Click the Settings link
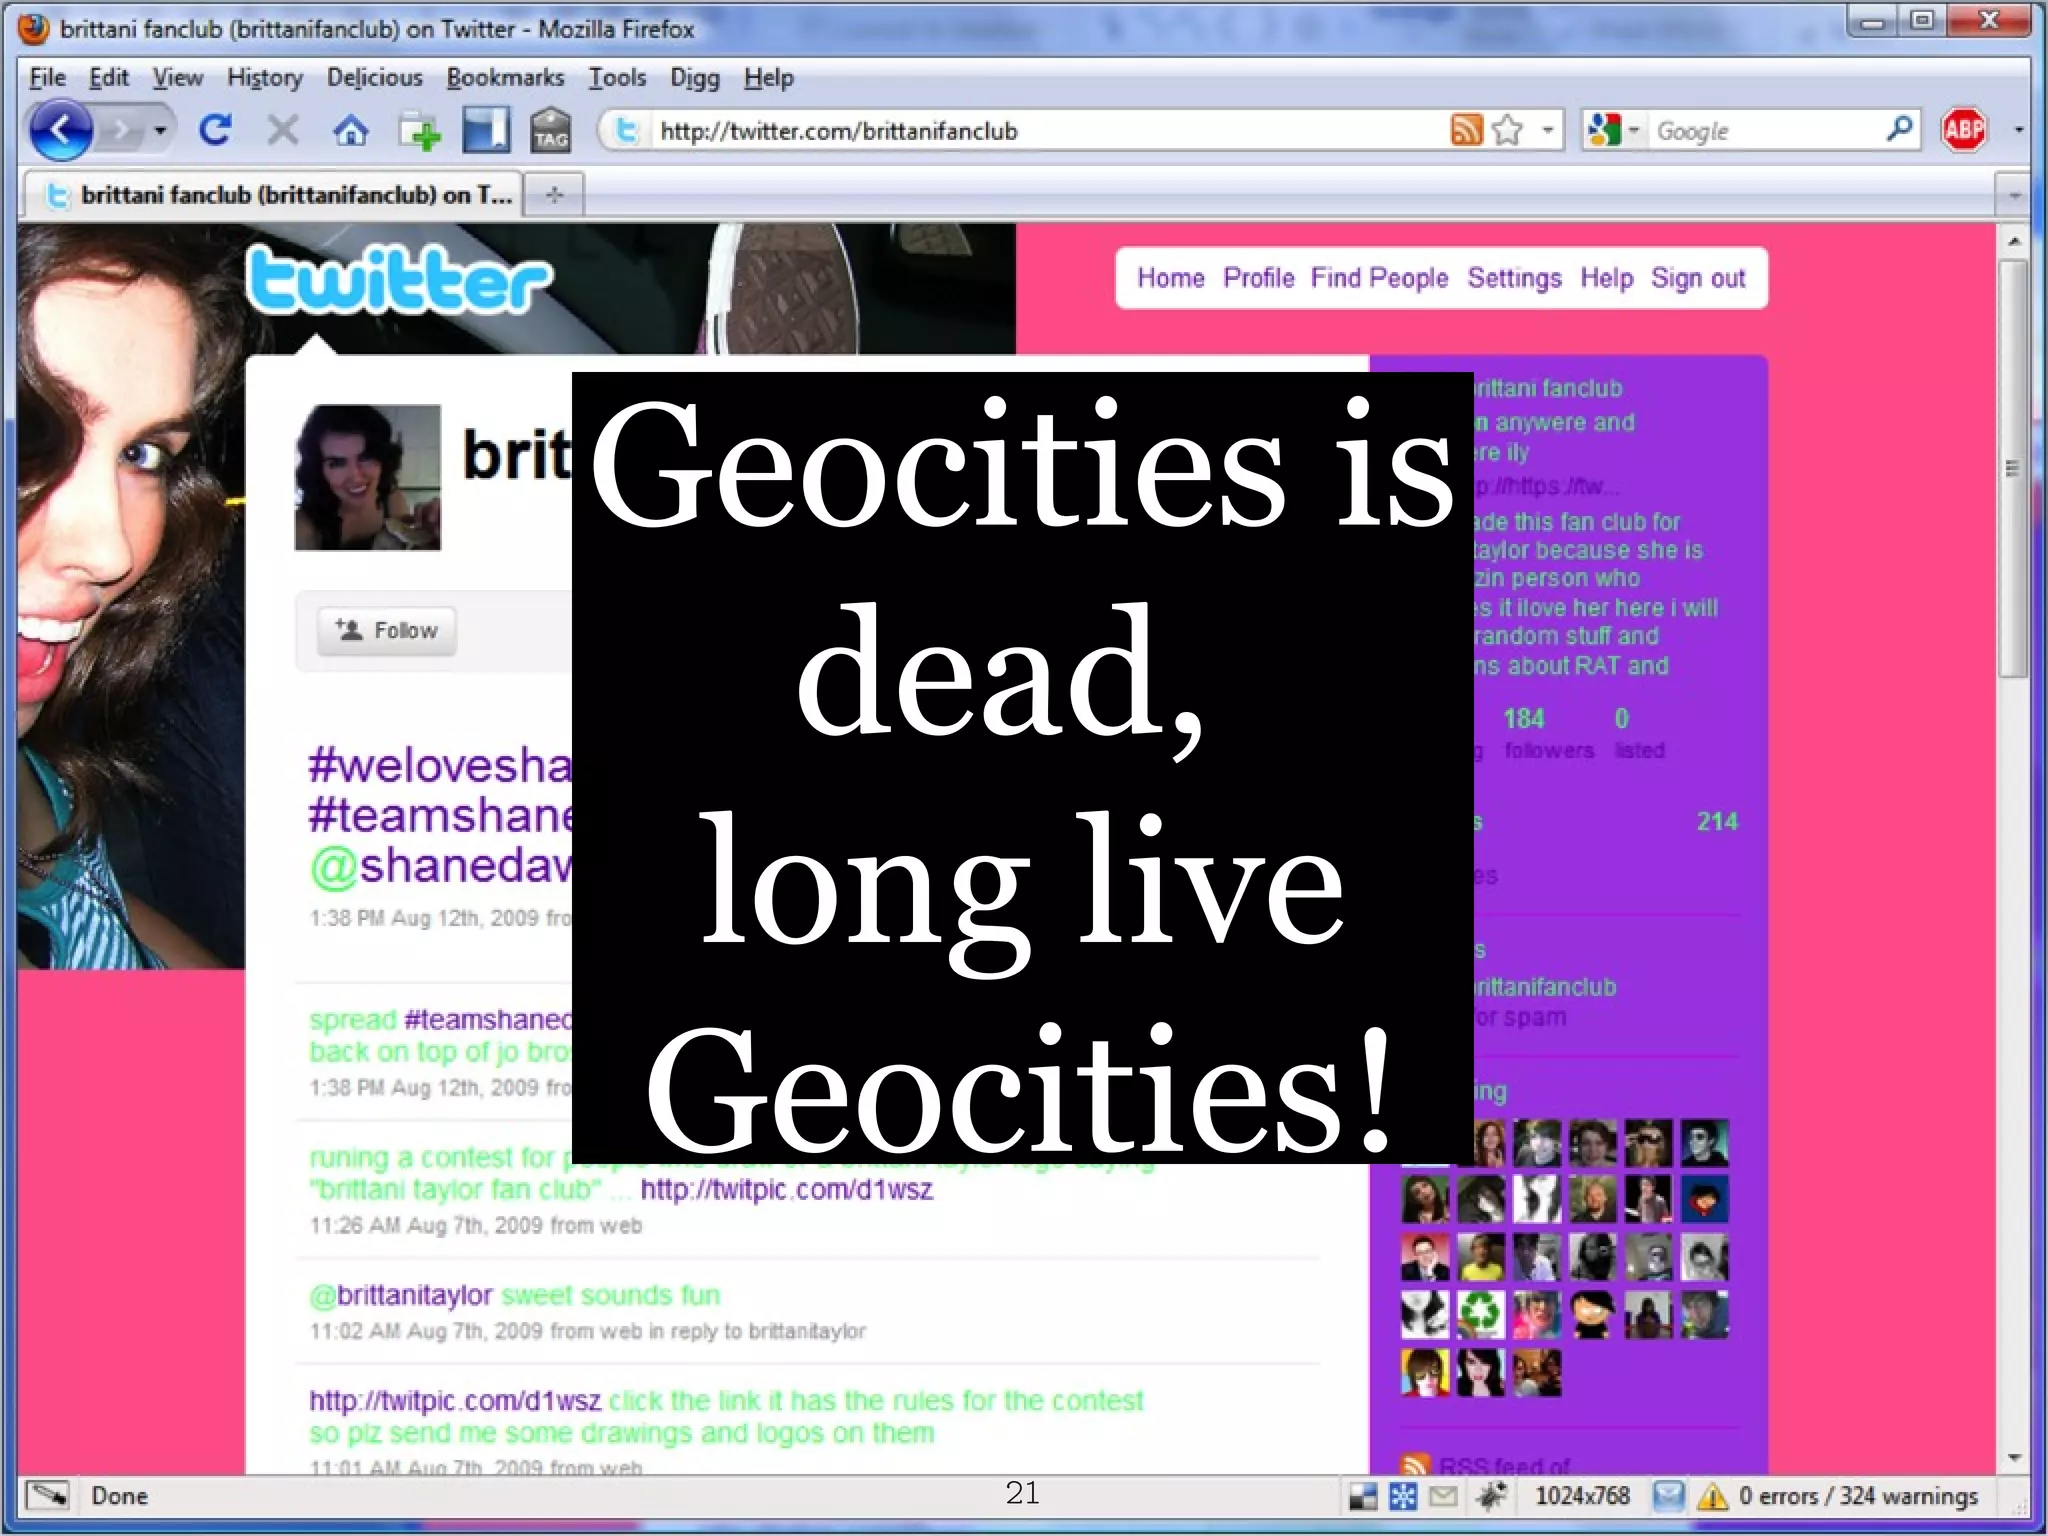 point(1514,278)
